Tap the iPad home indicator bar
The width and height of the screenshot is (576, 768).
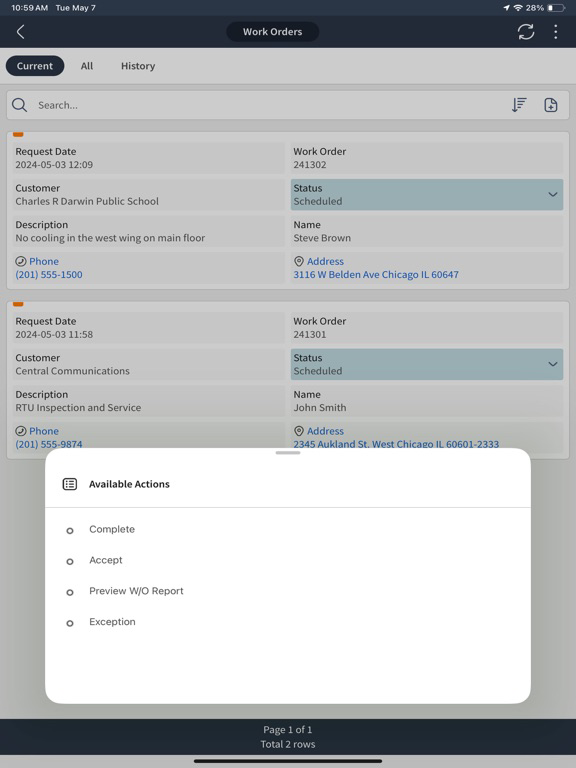click(x=288, y=761)
